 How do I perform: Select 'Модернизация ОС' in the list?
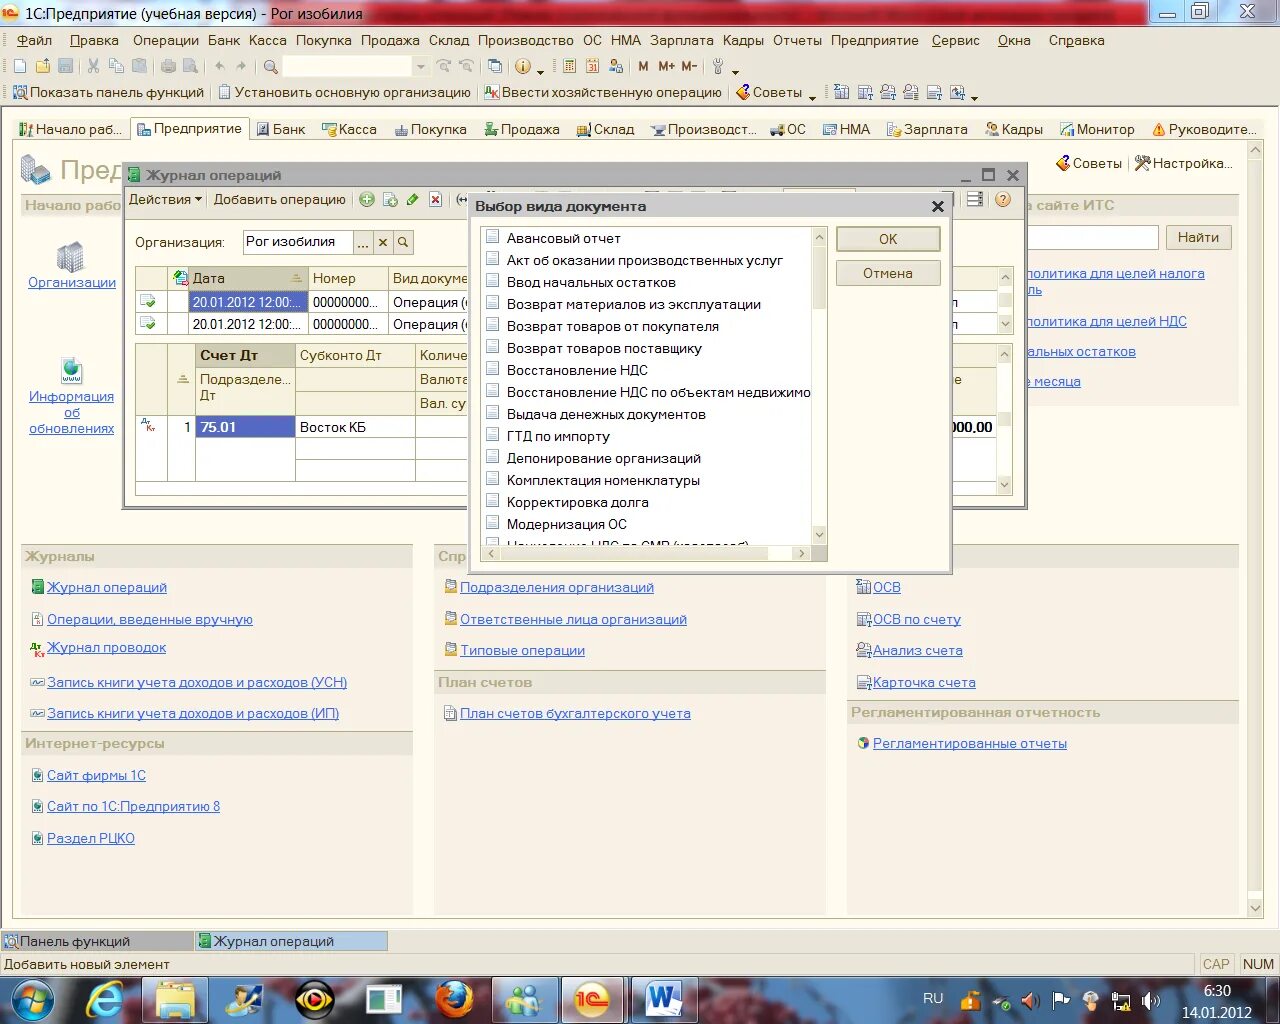pos(567,524)
